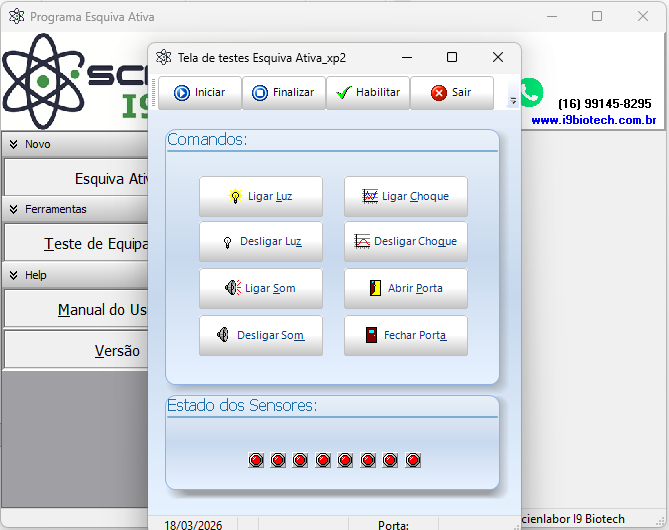
Task: Activate shock with Ligar Choque
Action: point(405,197)
